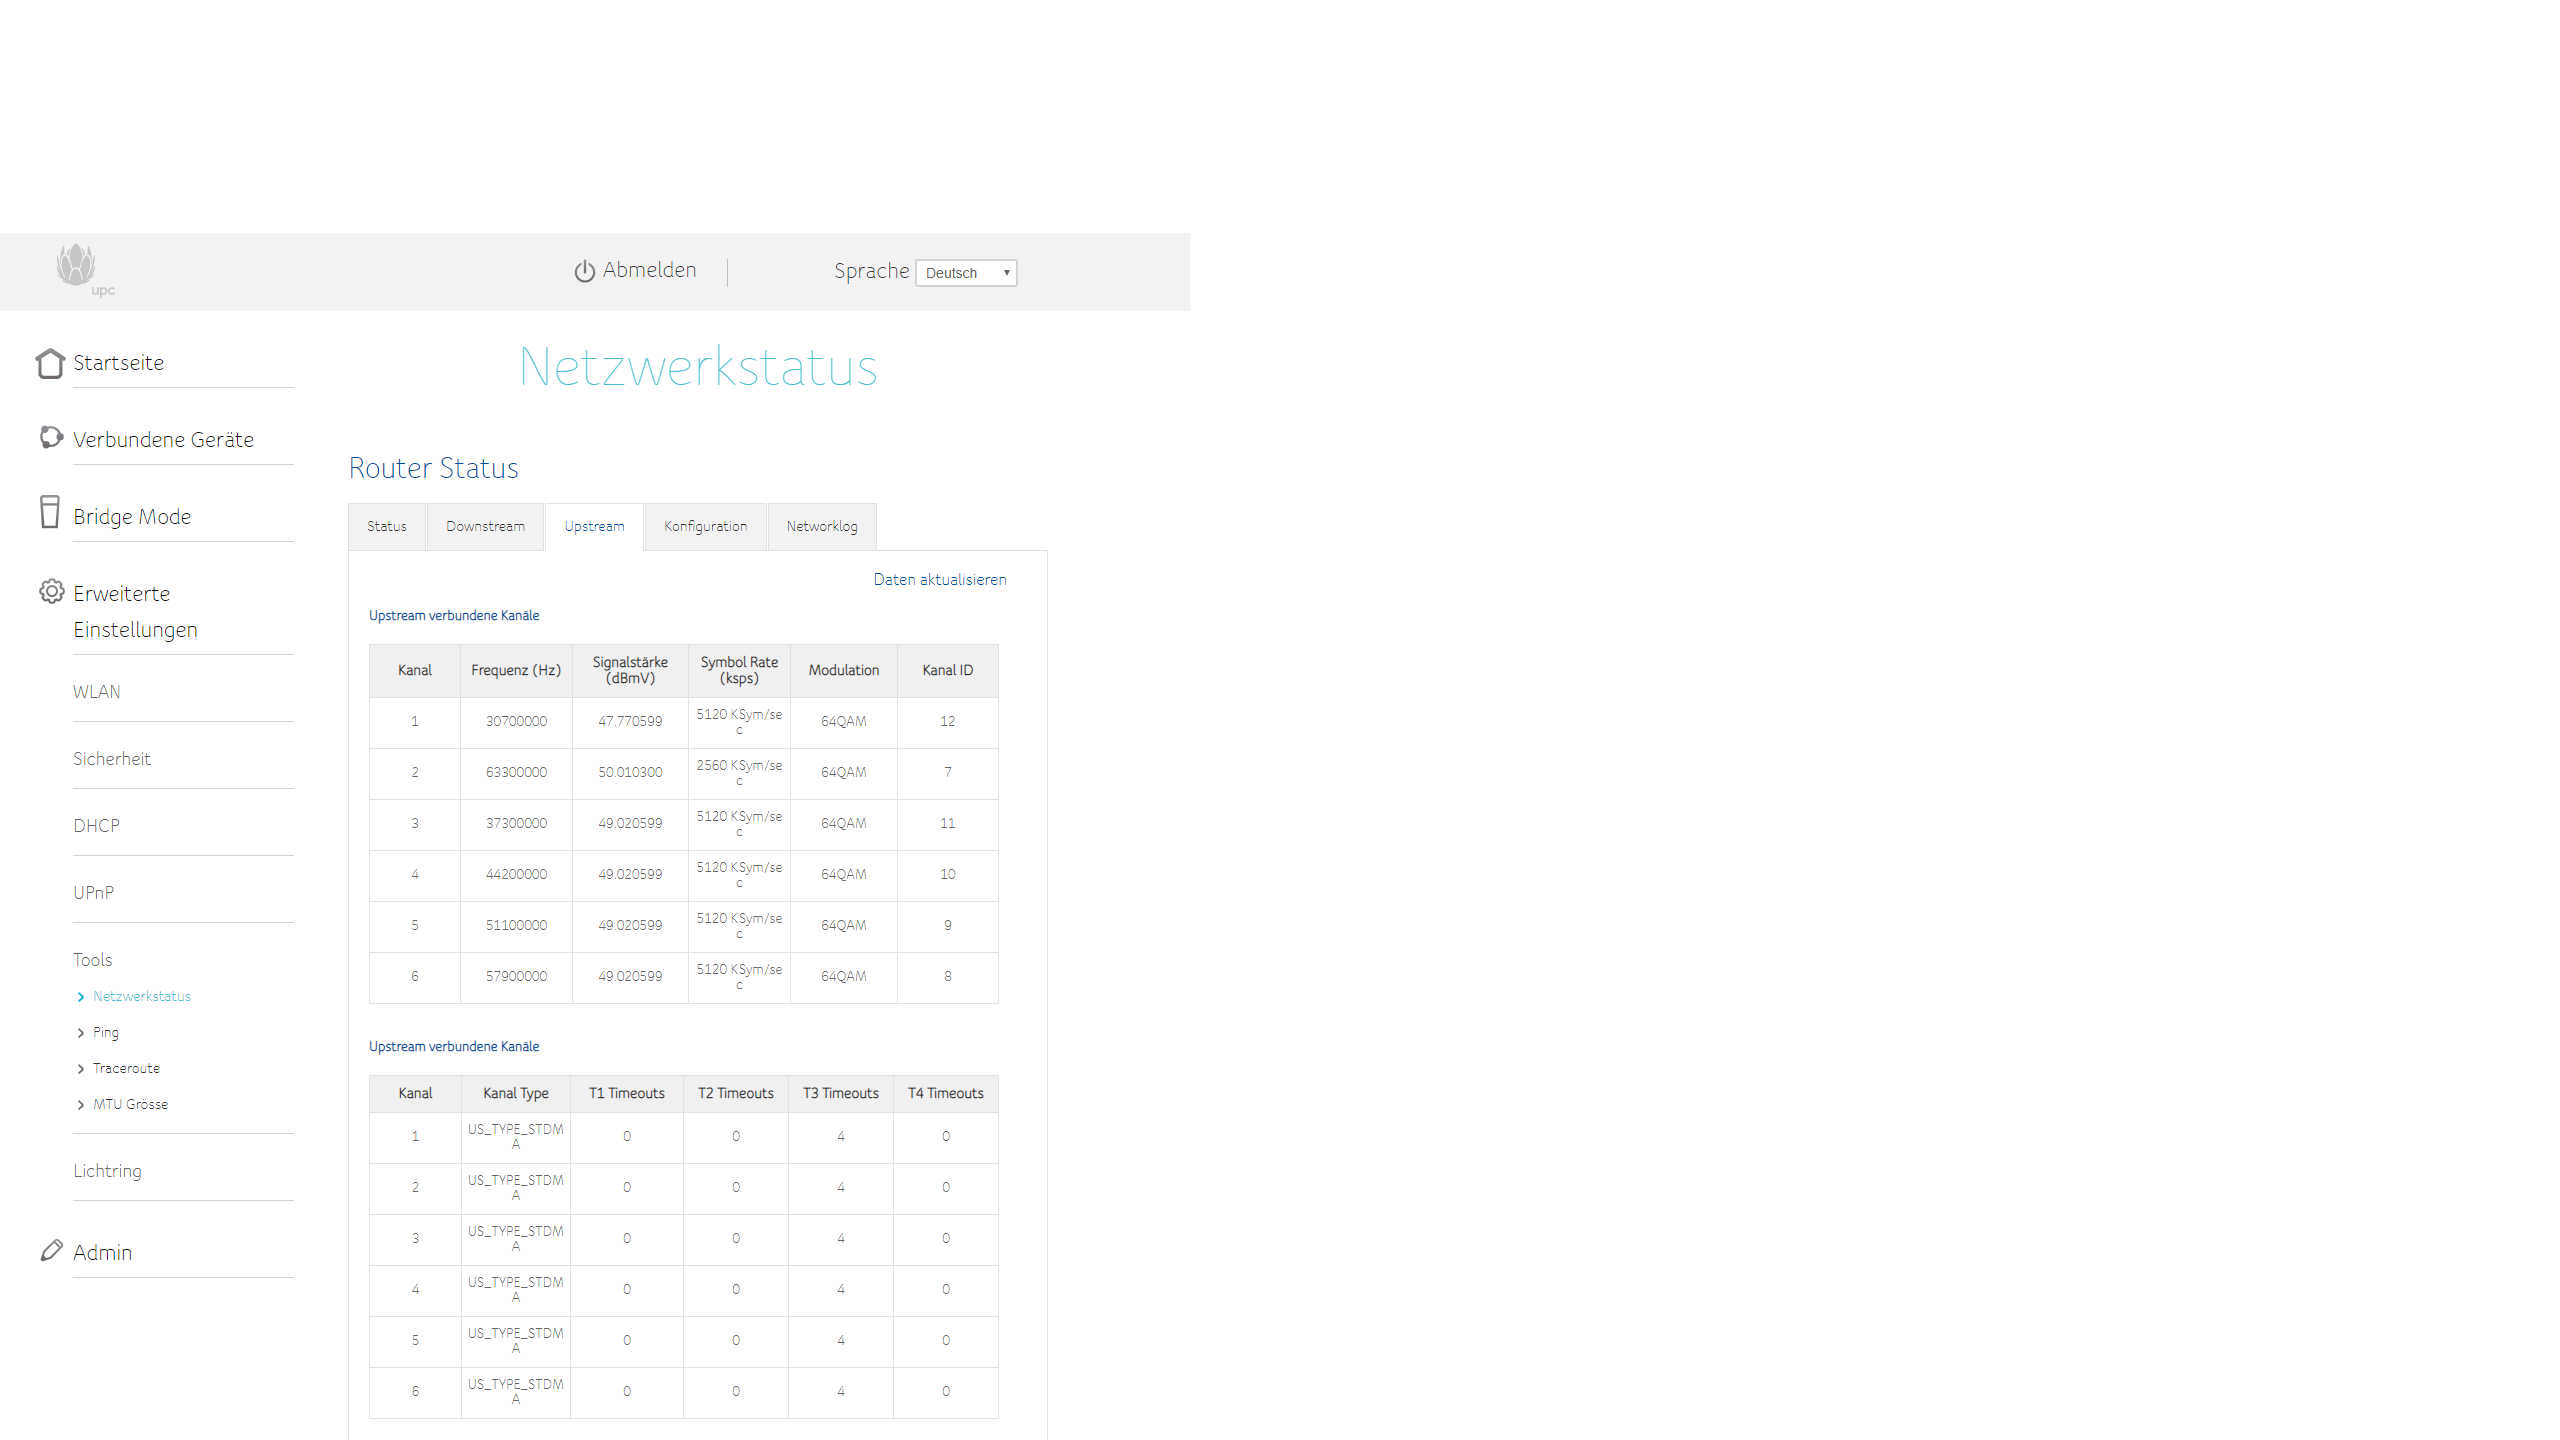Open the DHCP menu entry

click(96, 826)
